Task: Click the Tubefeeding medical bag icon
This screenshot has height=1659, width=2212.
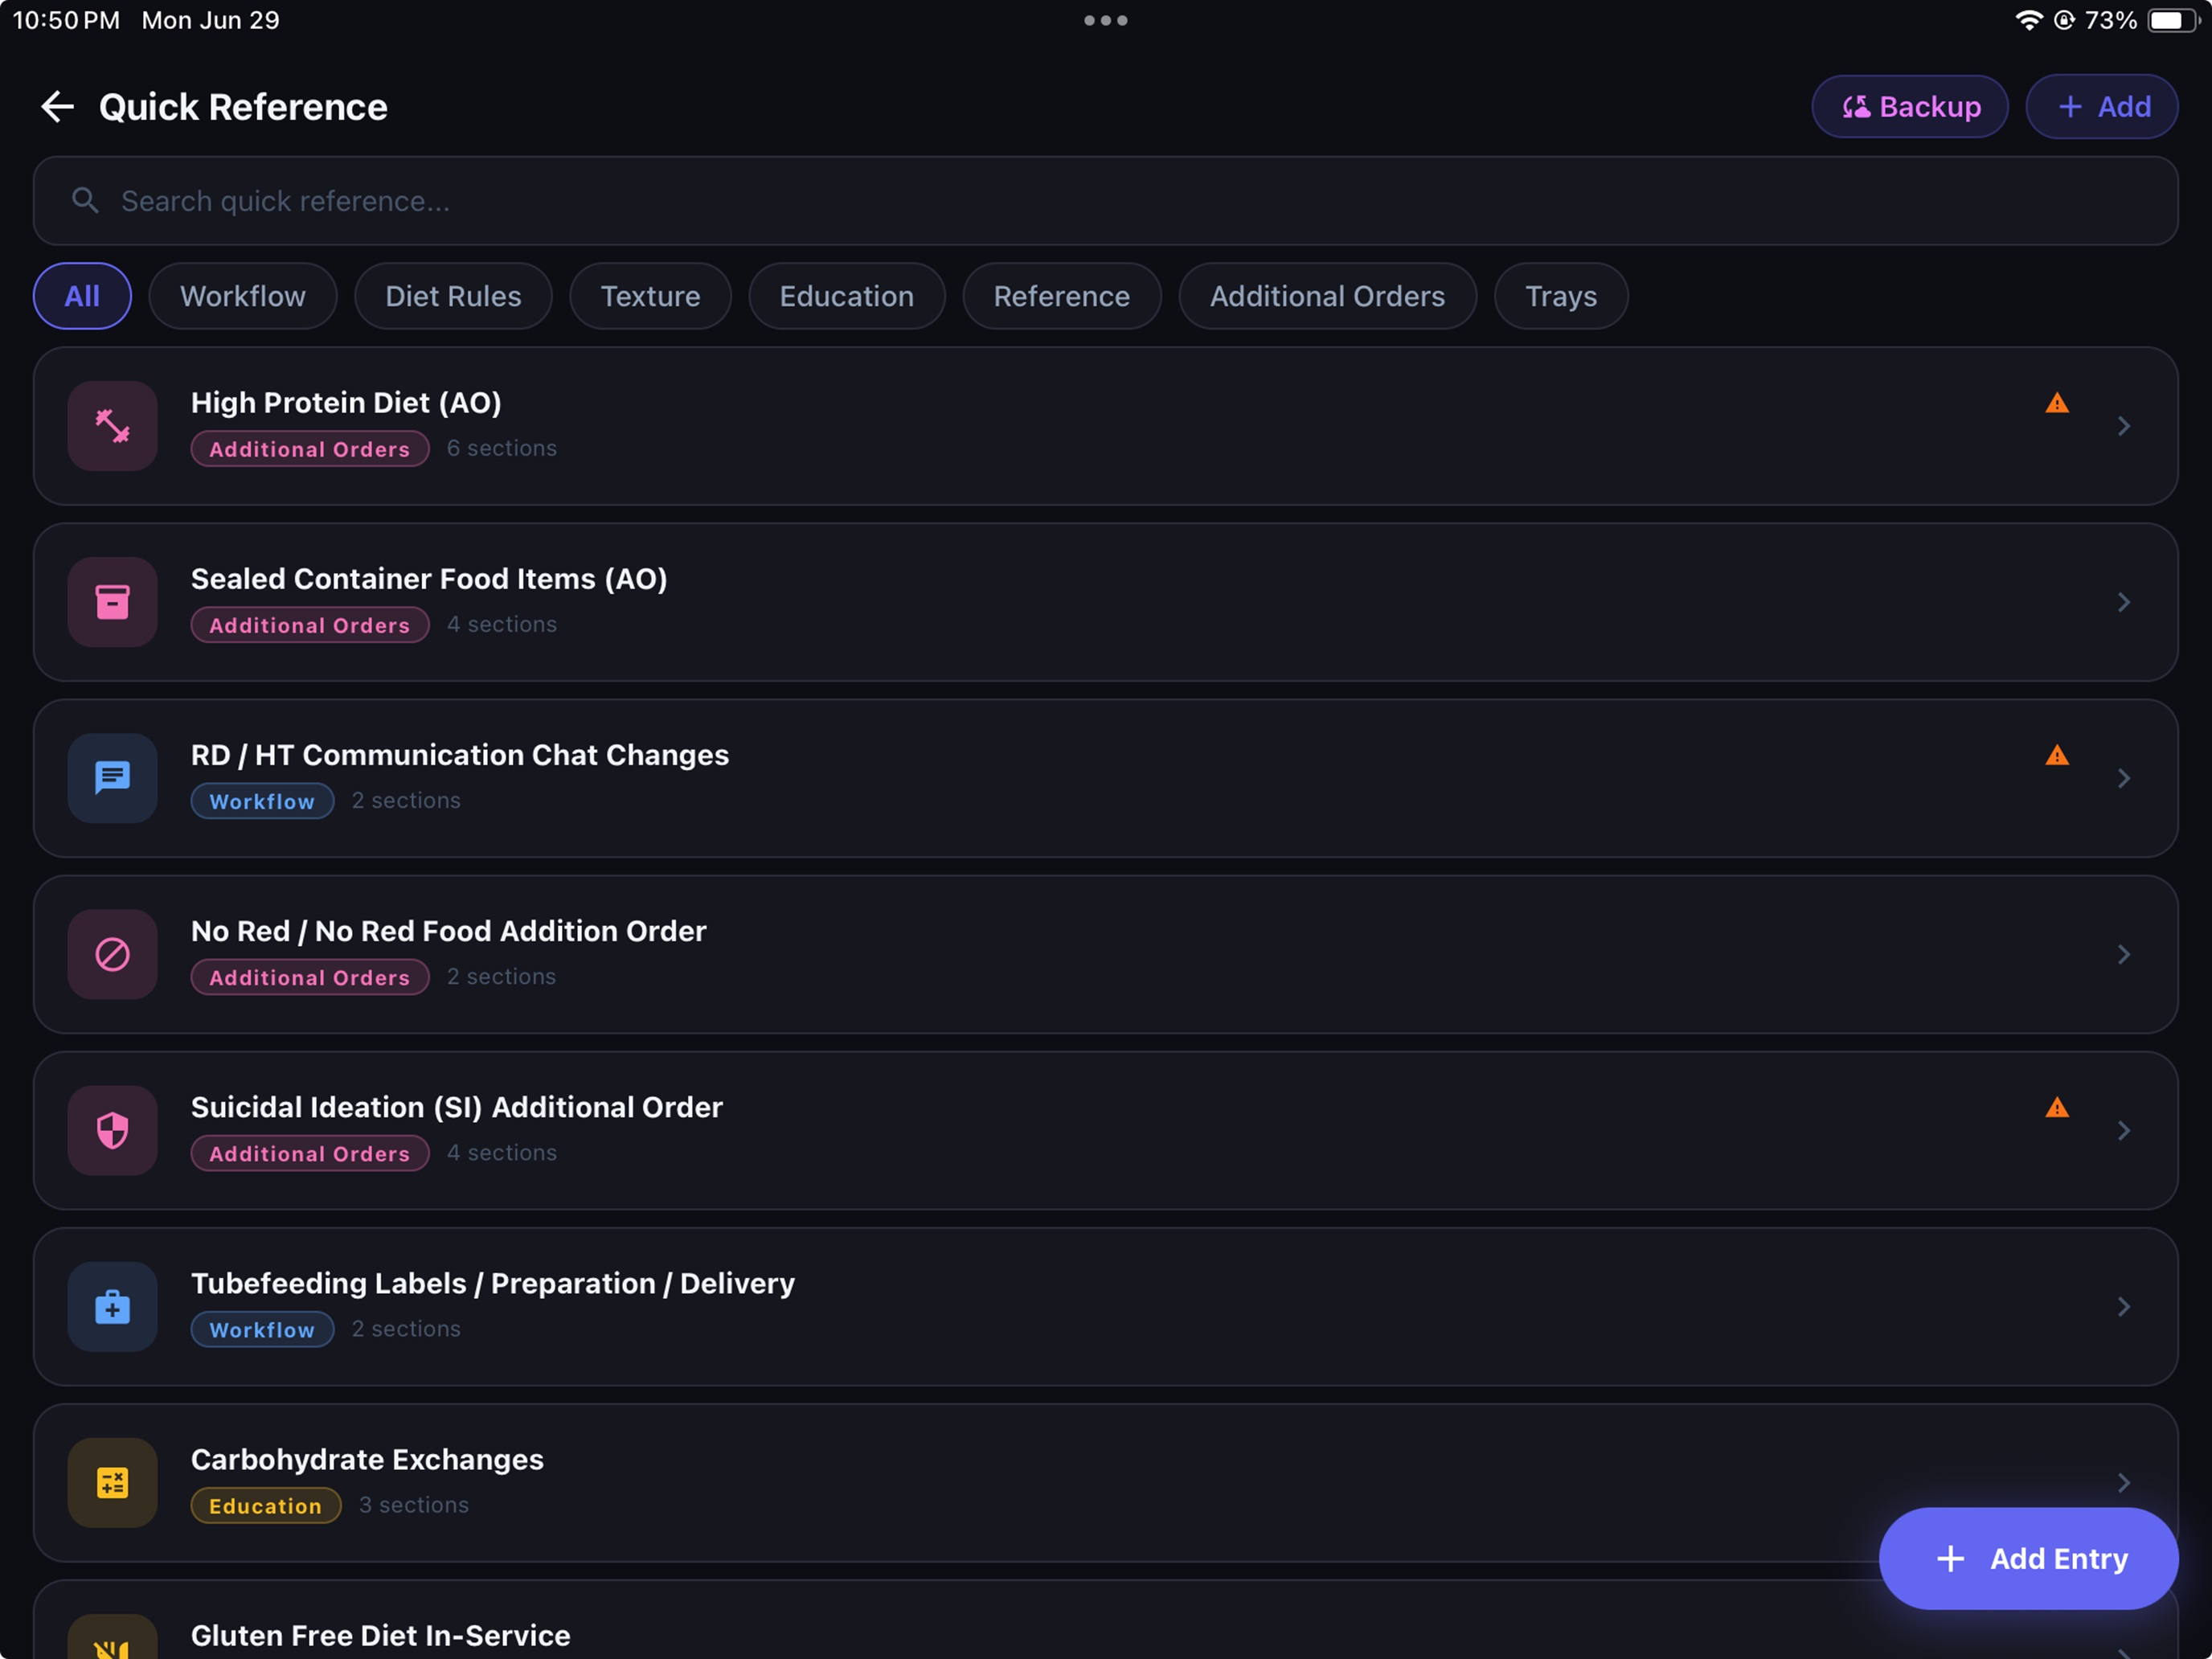Action: [112, 1306]
